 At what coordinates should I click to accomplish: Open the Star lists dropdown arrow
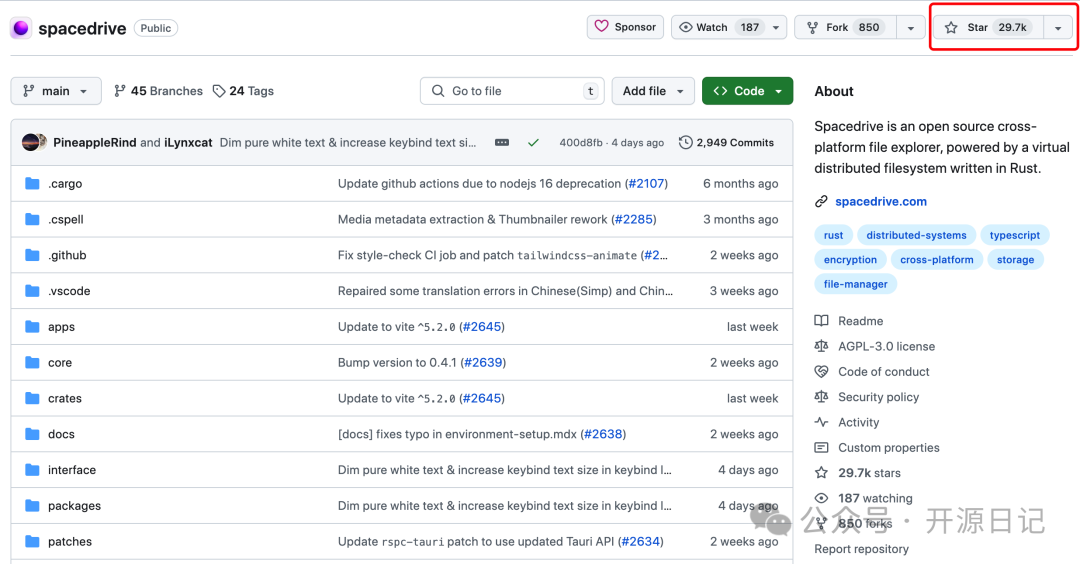tap(1058, 28)
